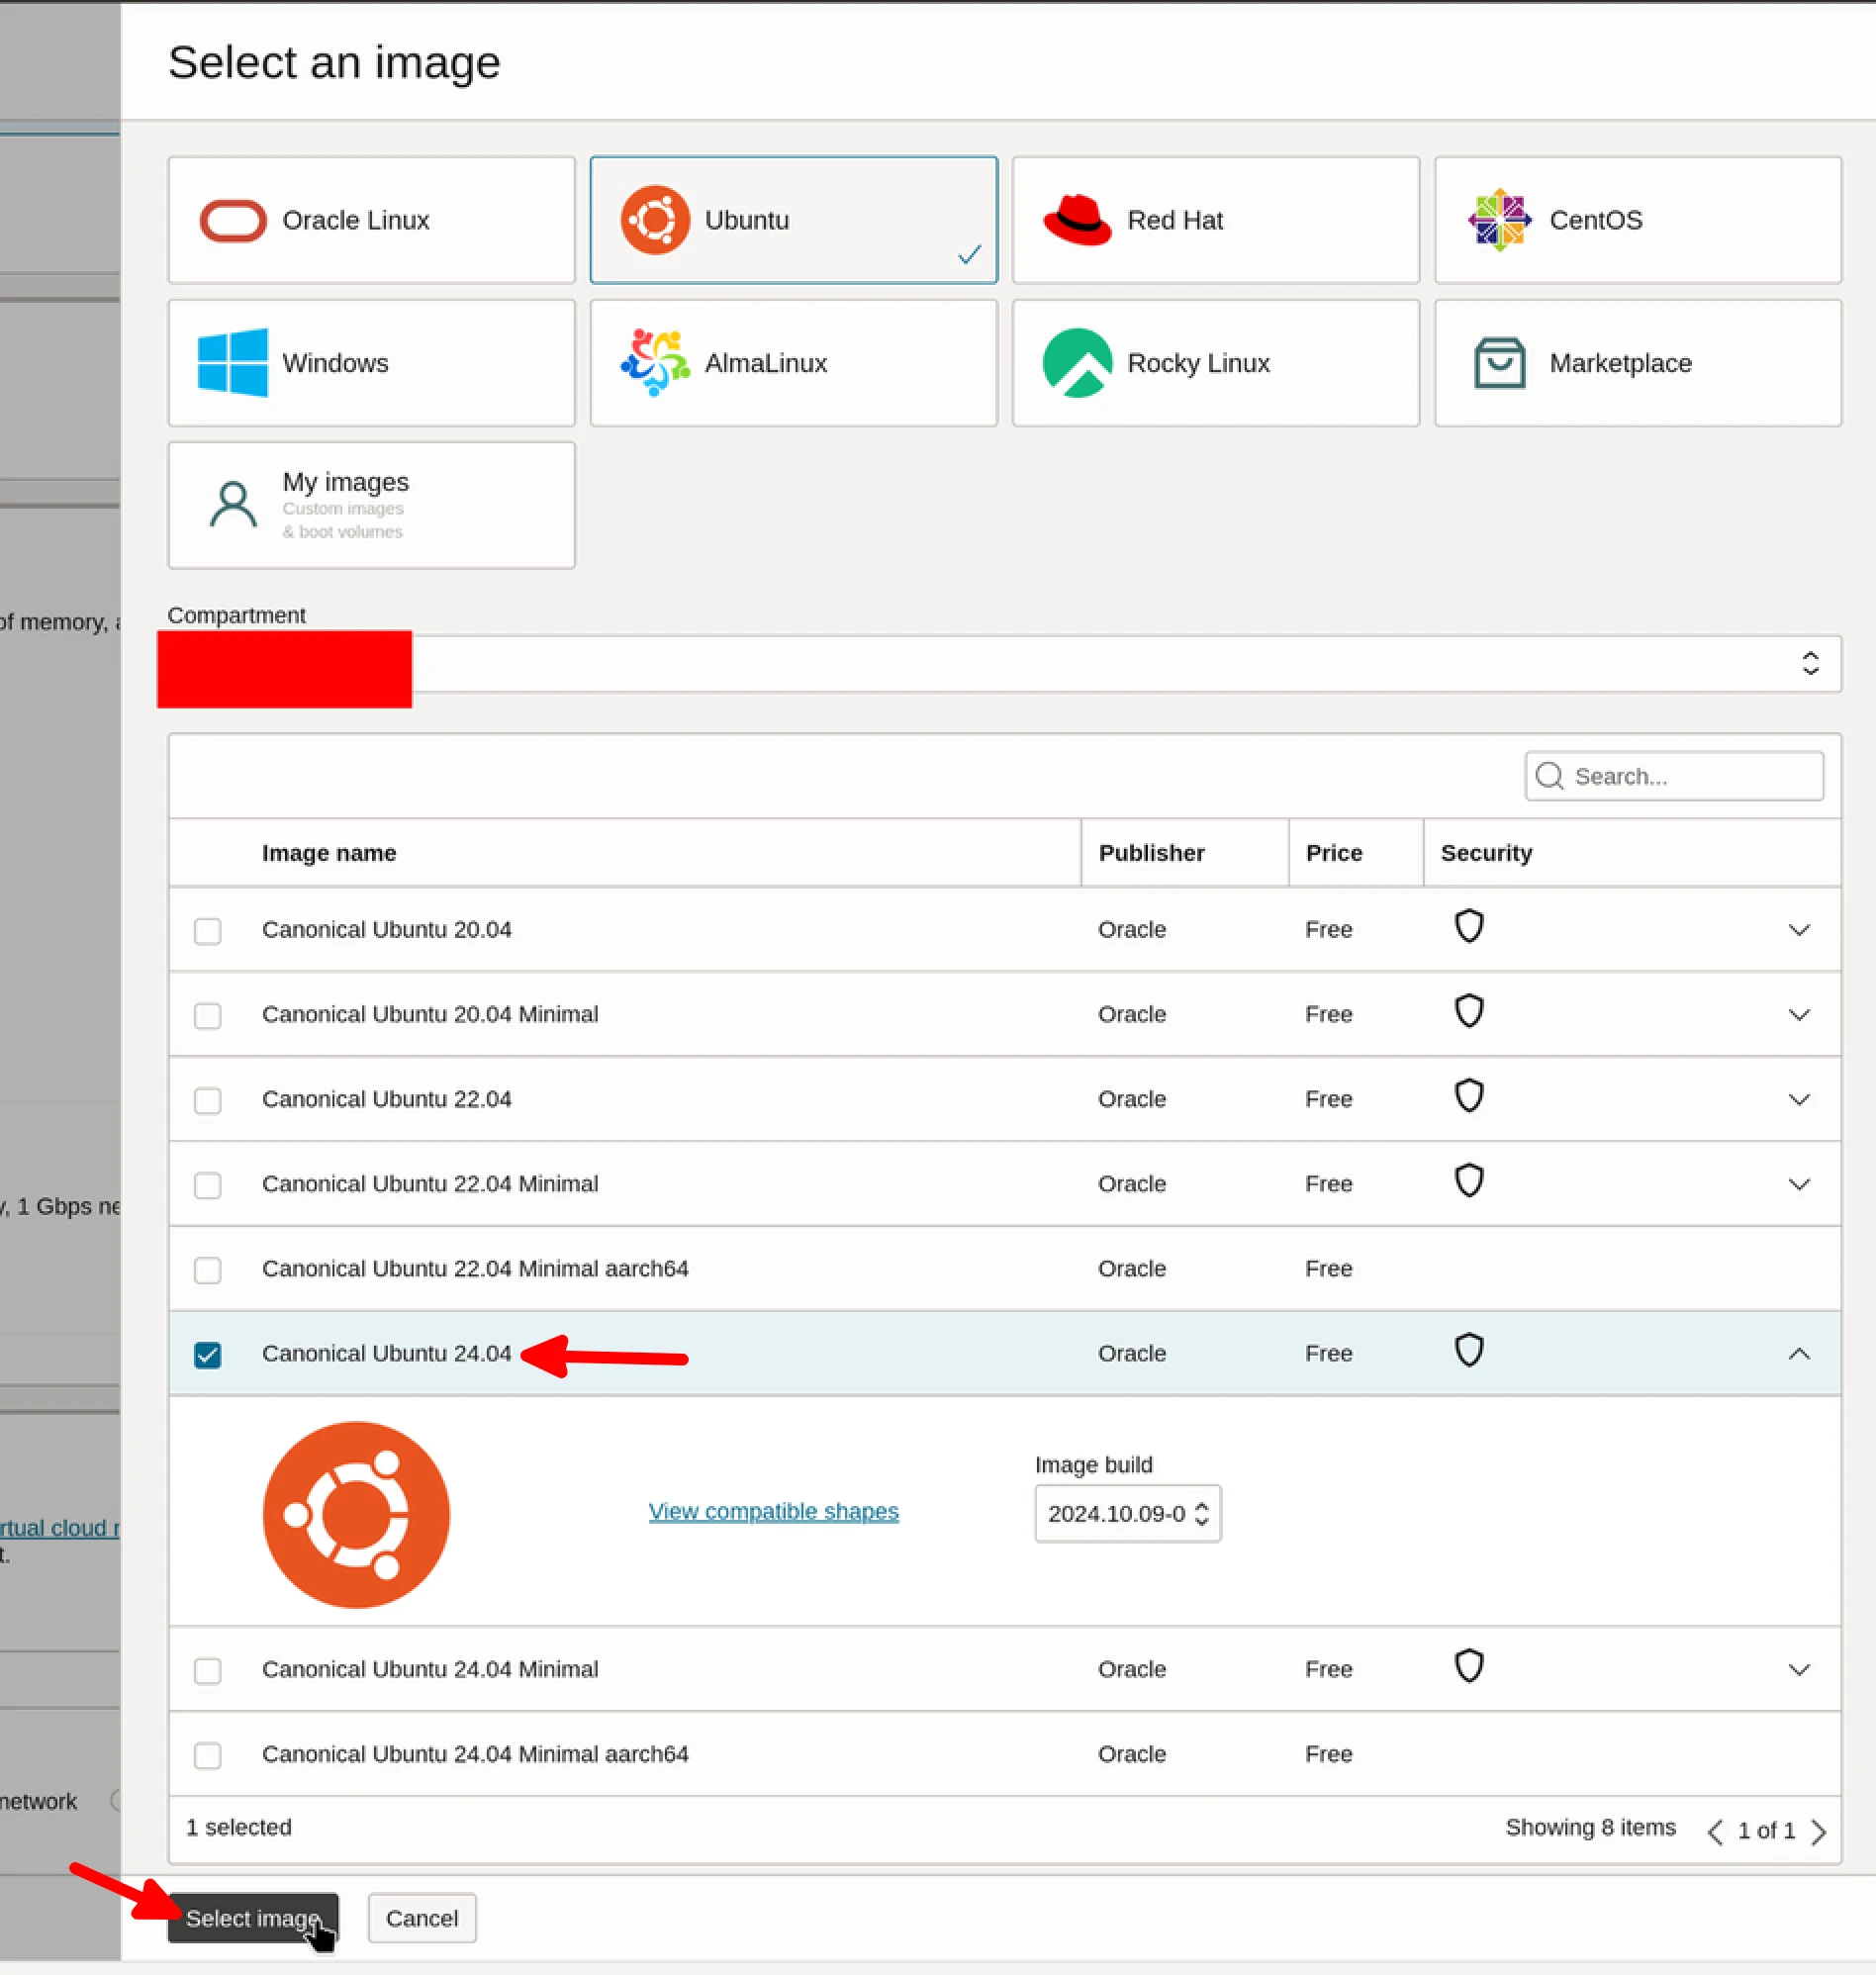
Task: Open View compatible shapes link
Action: click(773, 1511)
